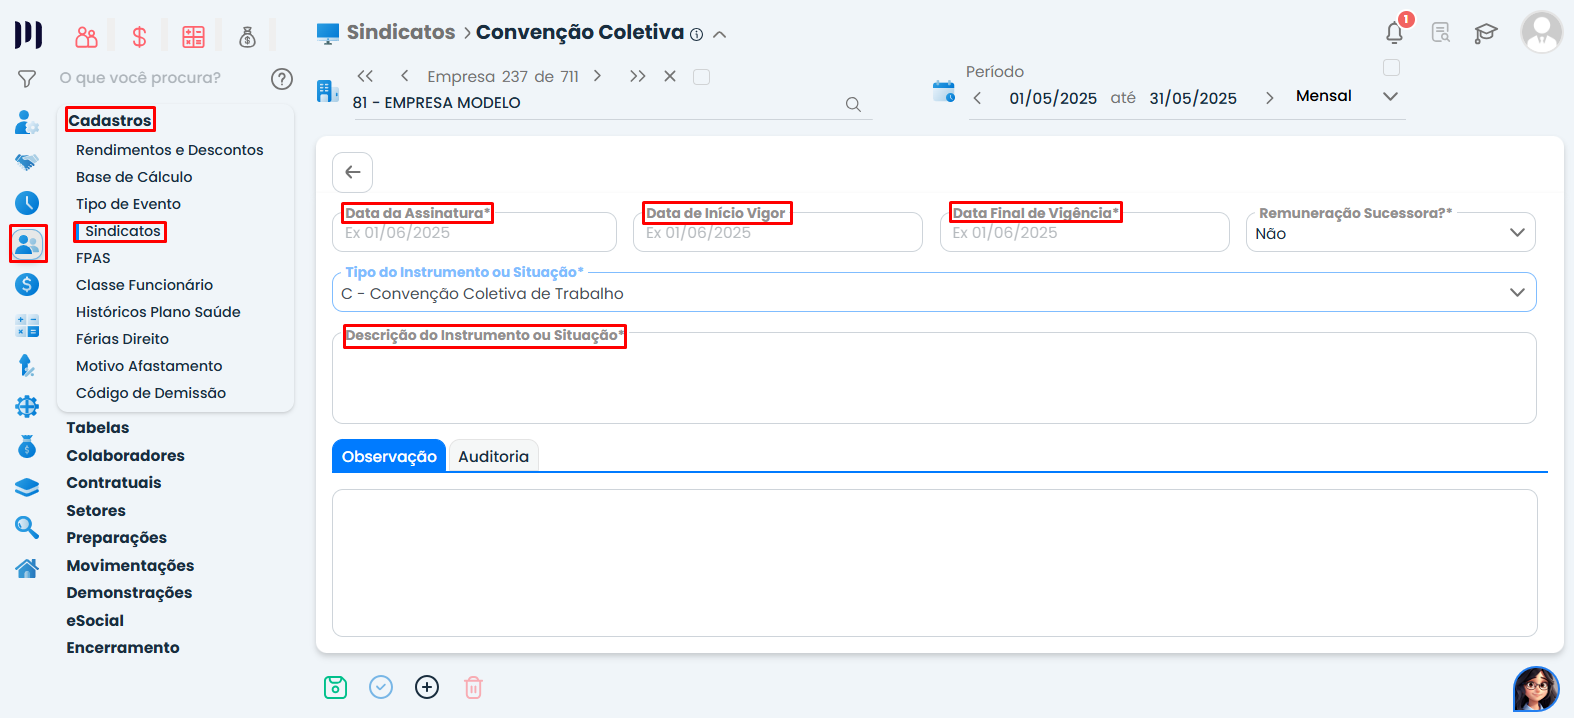Viewport: 1574px width, 718px height.
Task: Click the Data de Início Vigor field
Action: [778, 232]
